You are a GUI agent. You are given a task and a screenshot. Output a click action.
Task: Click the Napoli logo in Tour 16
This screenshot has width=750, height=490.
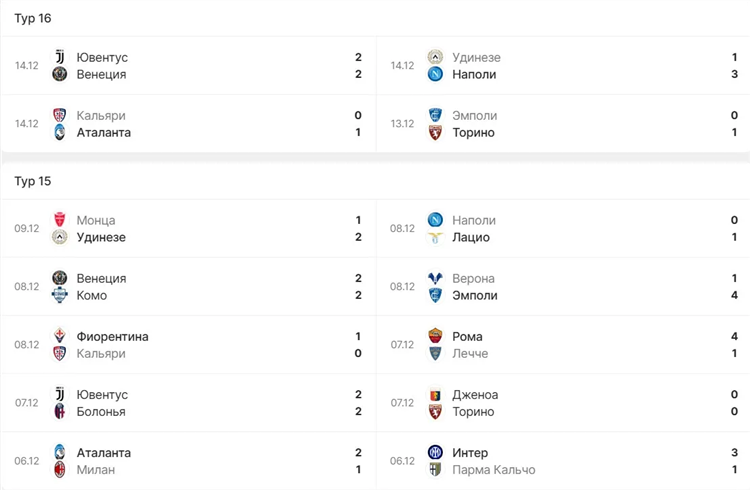(435, 74)
